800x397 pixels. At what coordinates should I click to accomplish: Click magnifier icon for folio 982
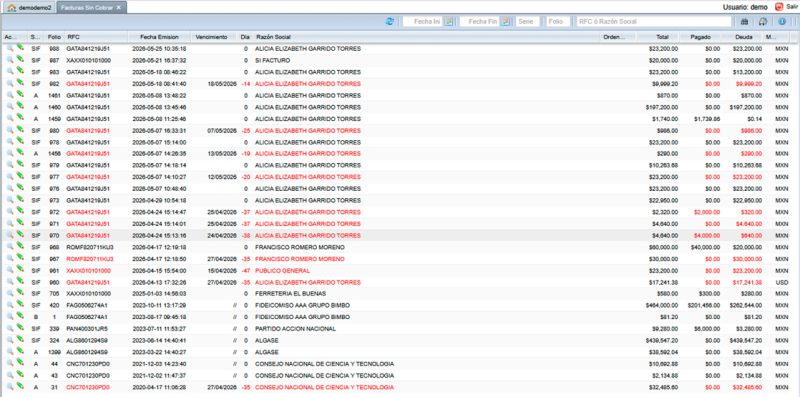(x=10, y=83)
